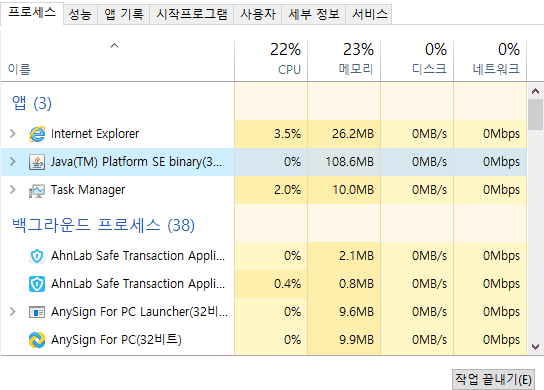Open the 시작프로그램 tab
This screenshot has height=390, width=544.
[x=192, y=15]
